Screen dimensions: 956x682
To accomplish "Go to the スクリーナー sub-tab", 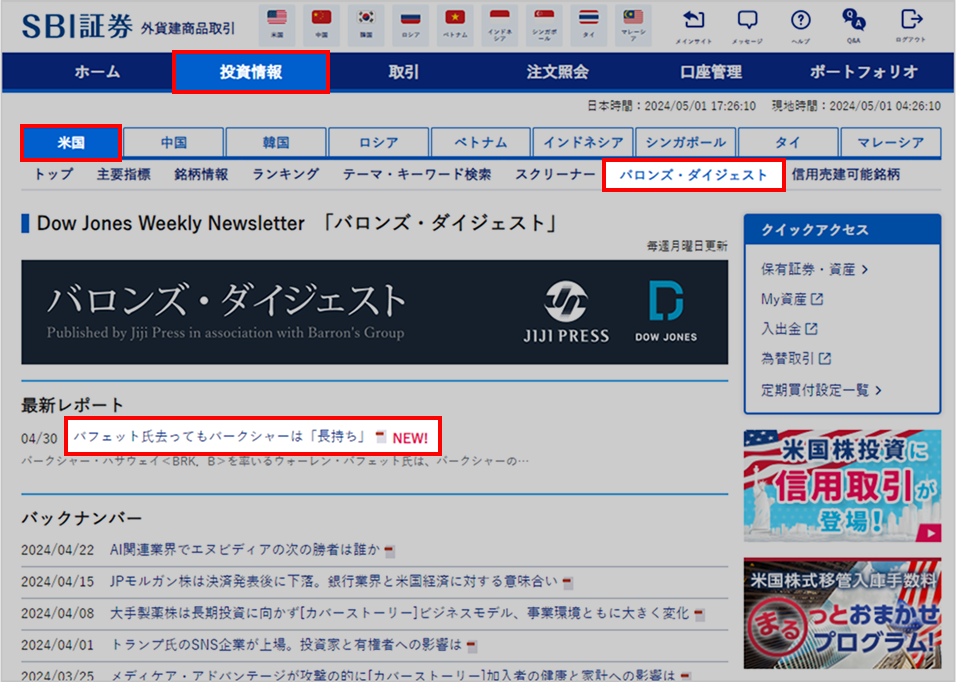I will pos(555,175).
